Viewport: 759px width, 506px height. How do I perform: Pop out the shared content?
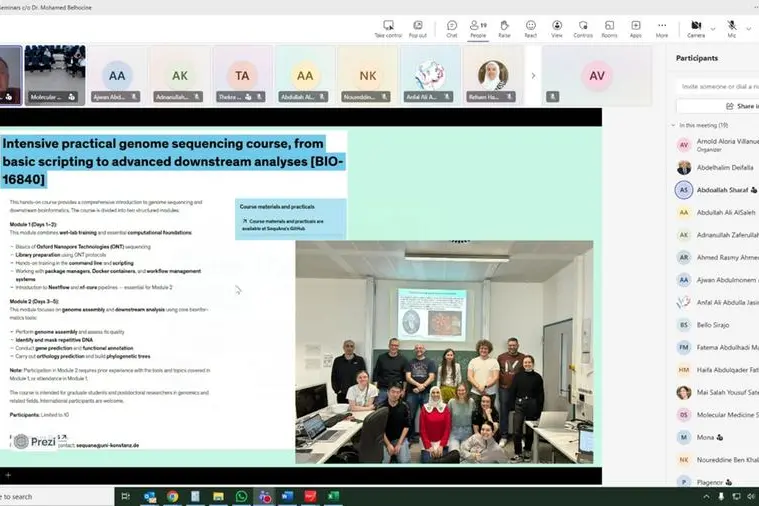click(x=418, y=28)
